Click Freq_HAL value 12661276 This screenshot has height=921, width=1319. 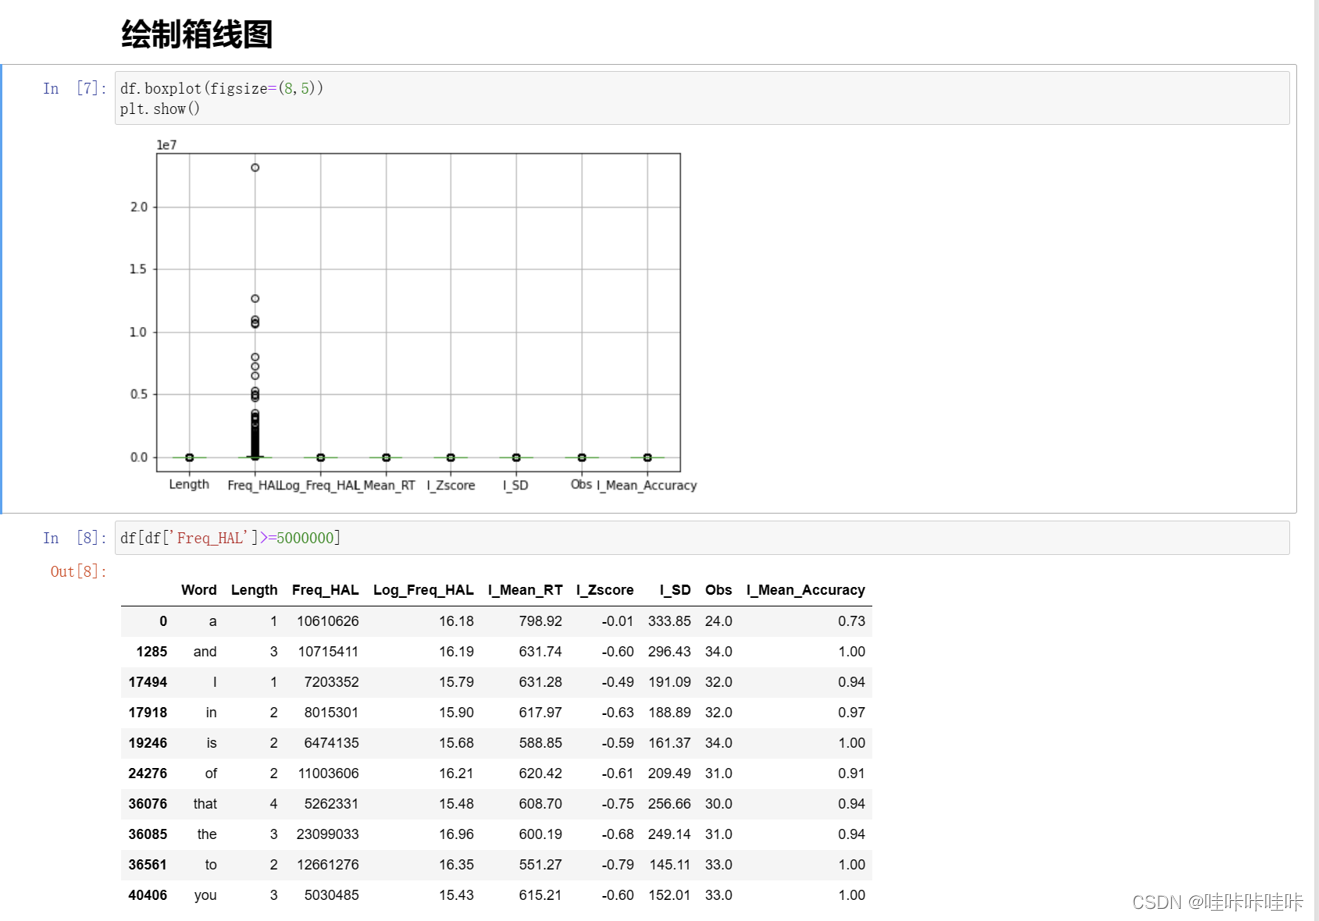click(328, 865)
